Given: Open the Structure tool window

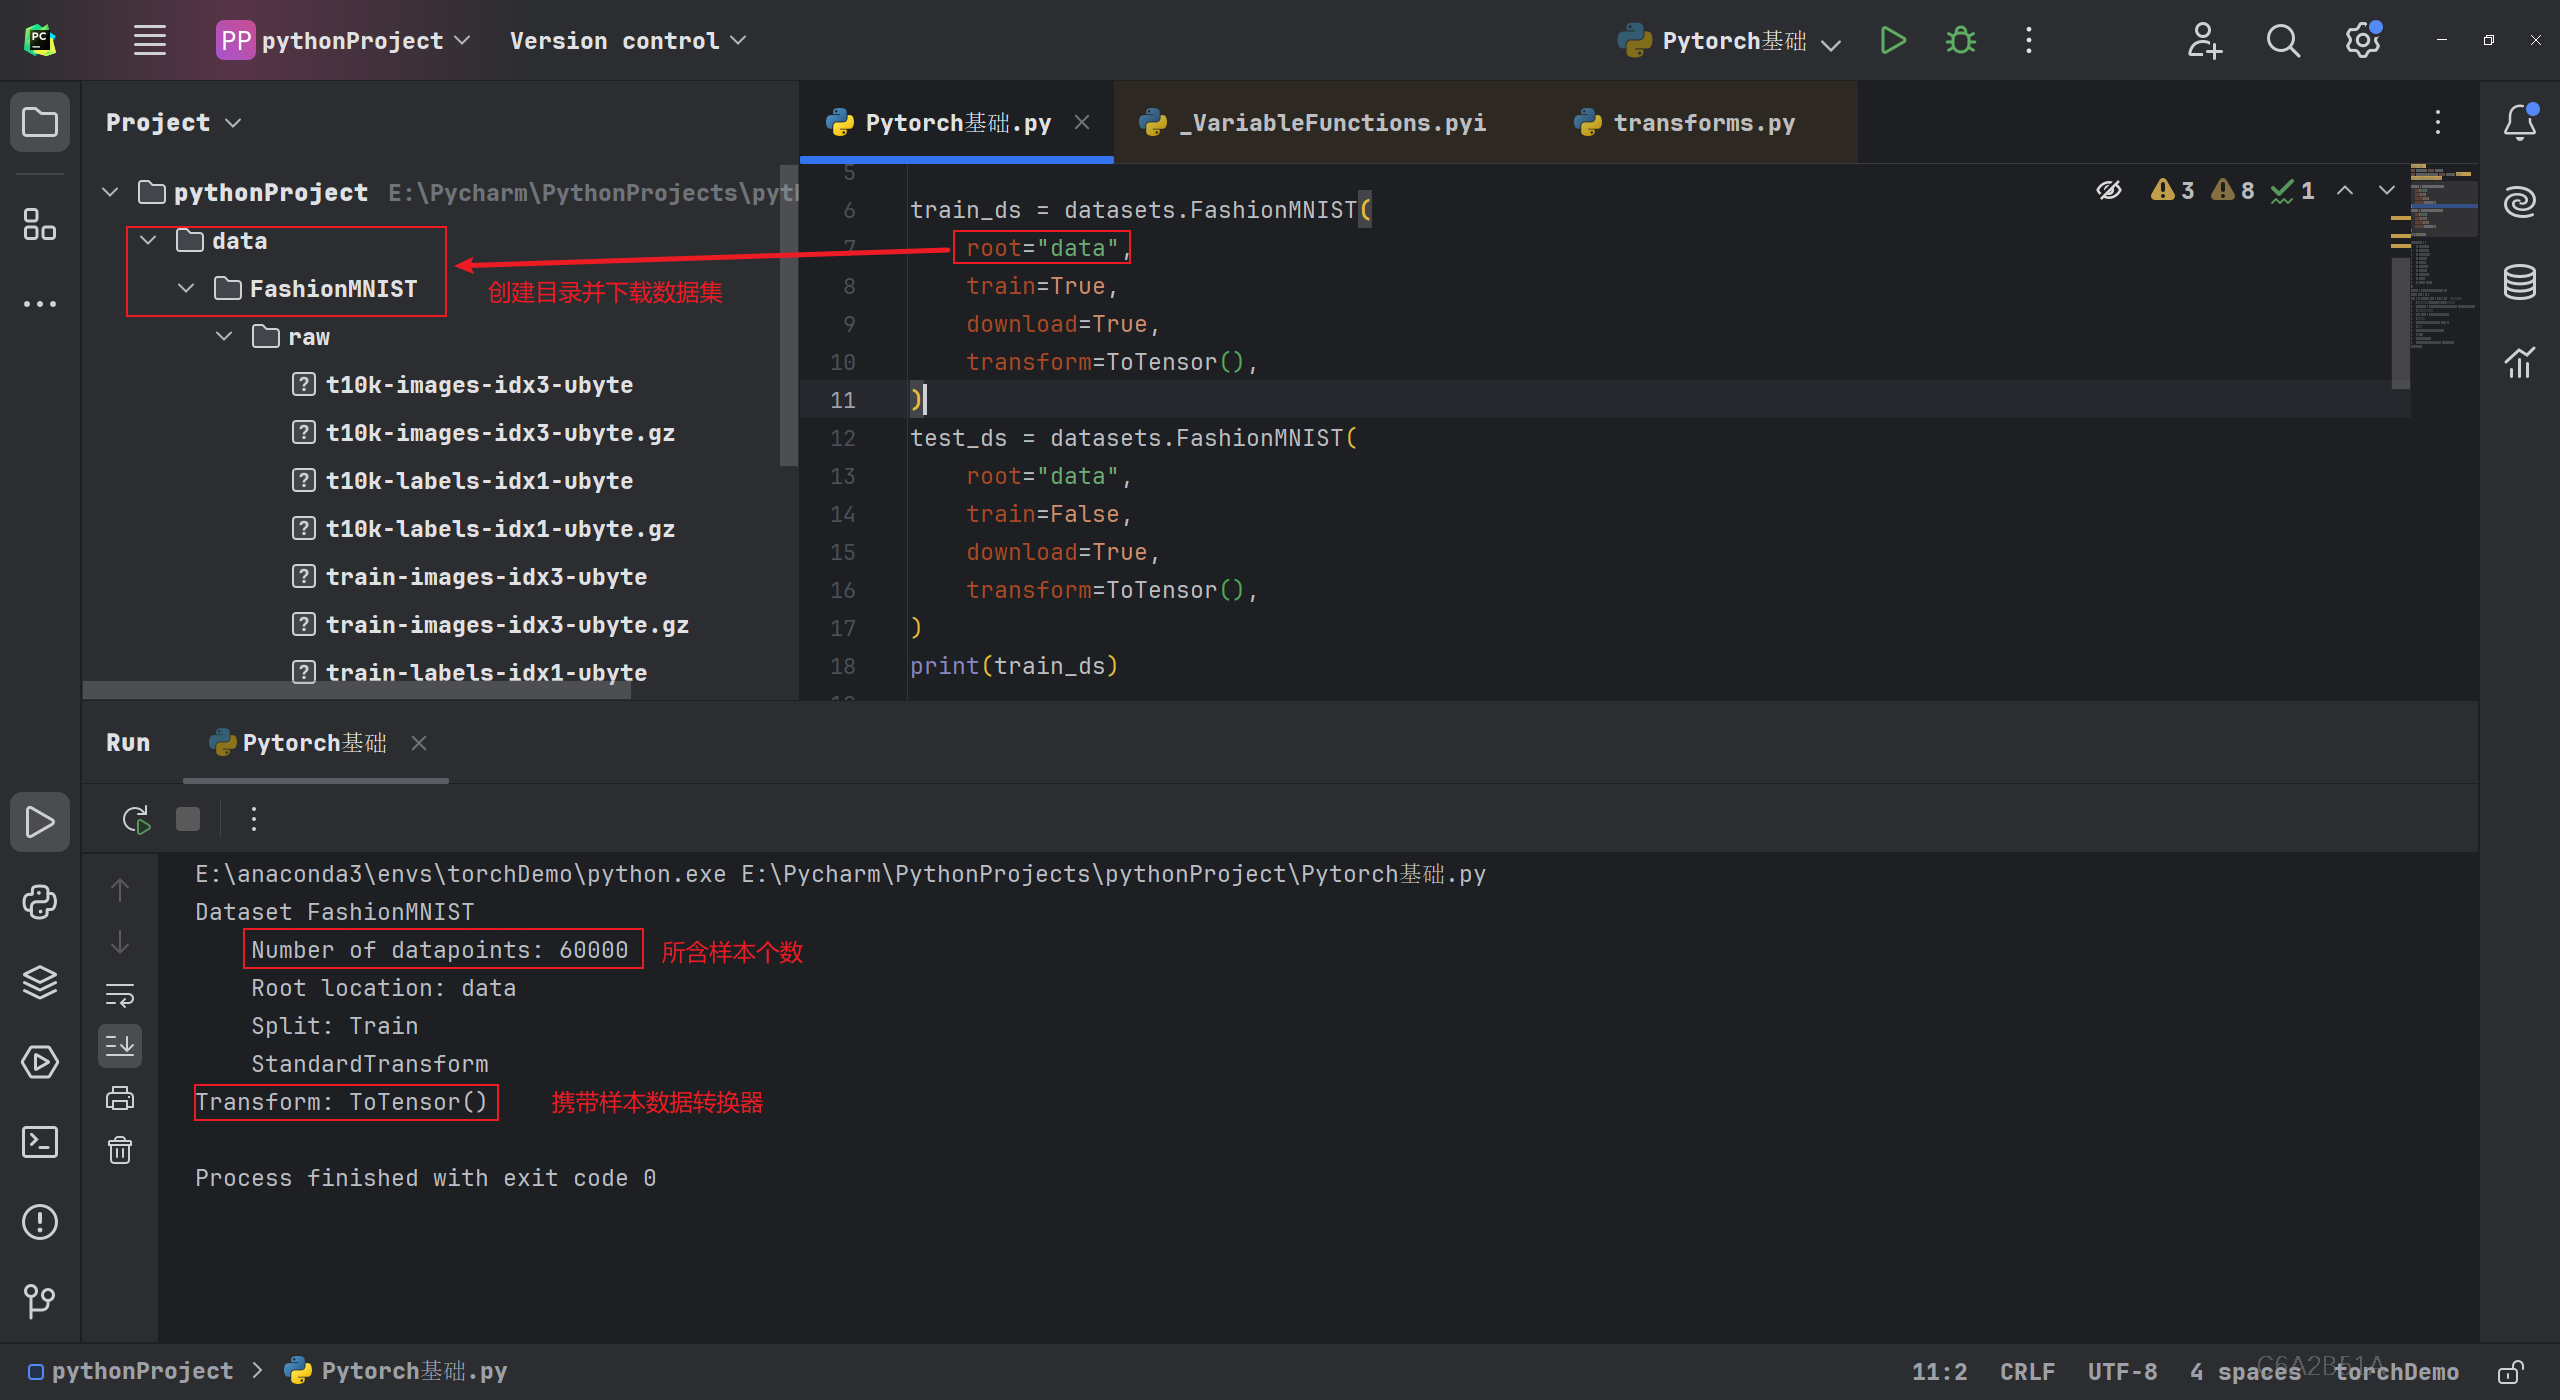Looking at the screenshot, I should pyautogui.click(x=40, y=225).
